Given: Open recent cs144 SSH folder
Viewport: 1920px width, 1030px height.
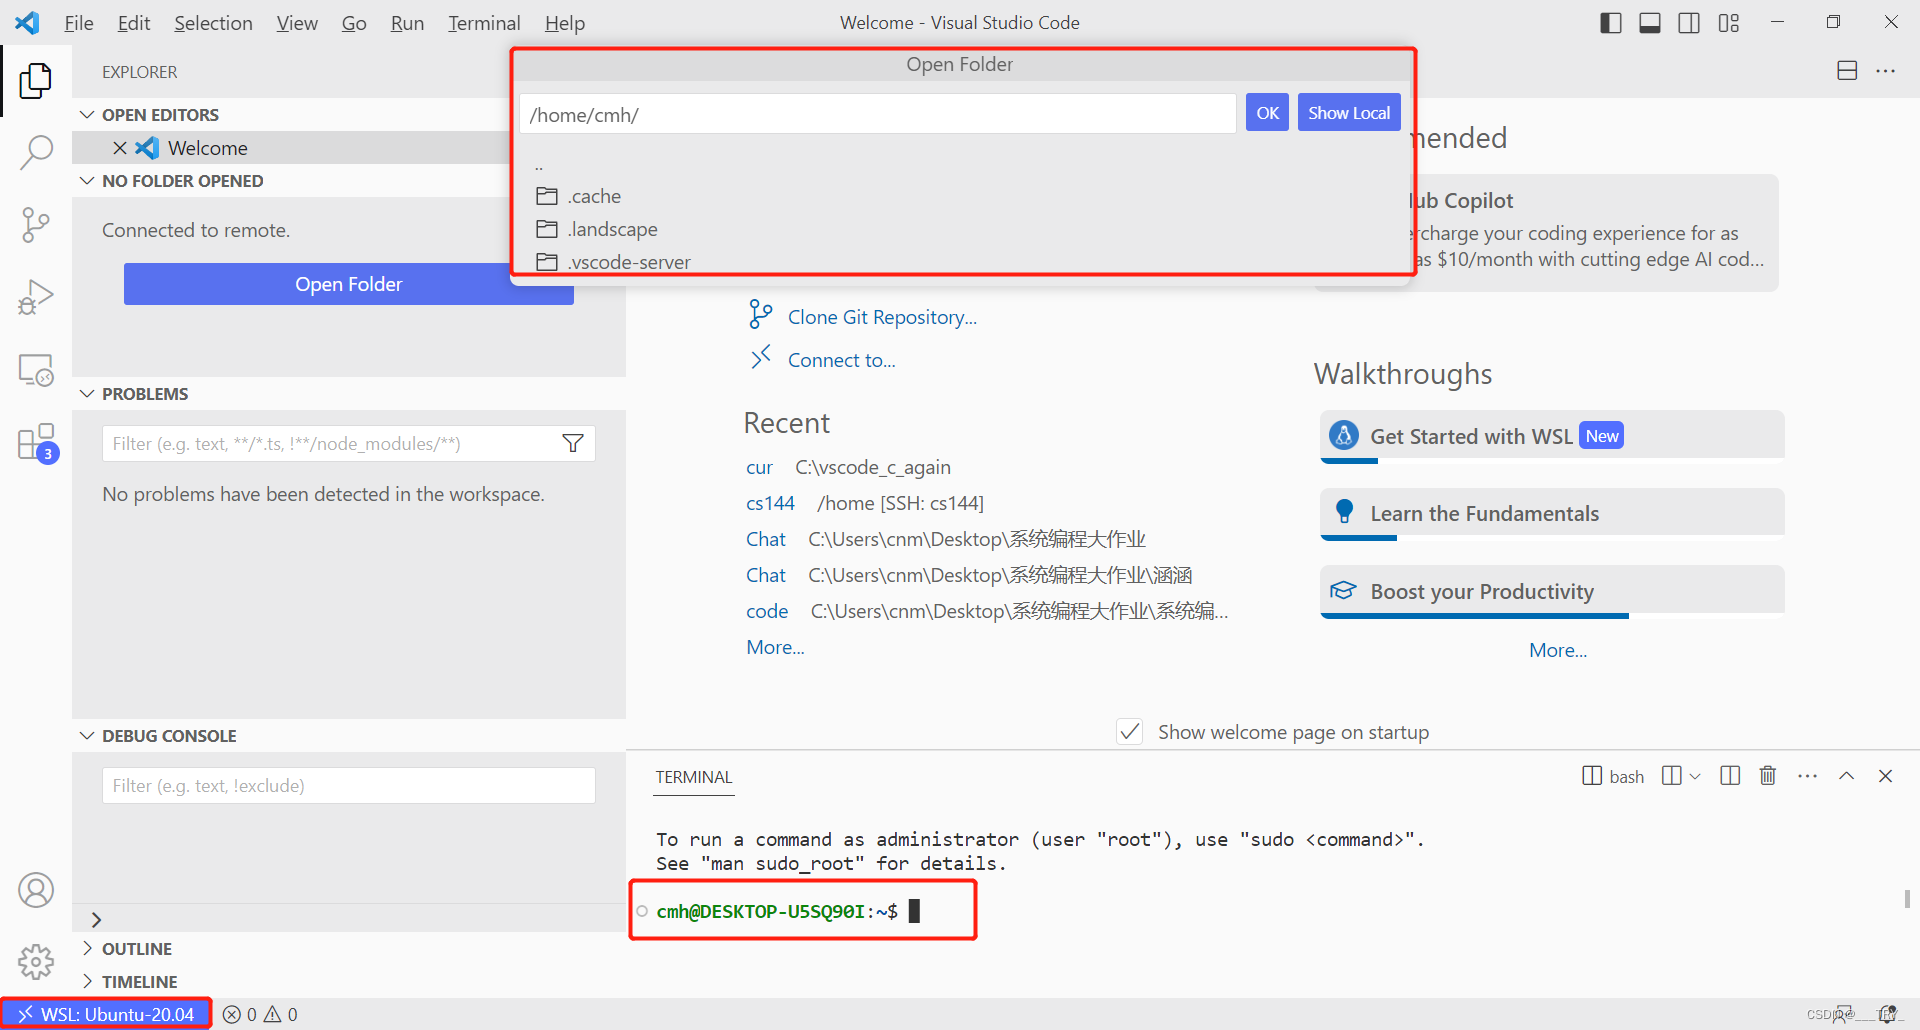Looking at the screenshot, I should [x=770, y=503].
